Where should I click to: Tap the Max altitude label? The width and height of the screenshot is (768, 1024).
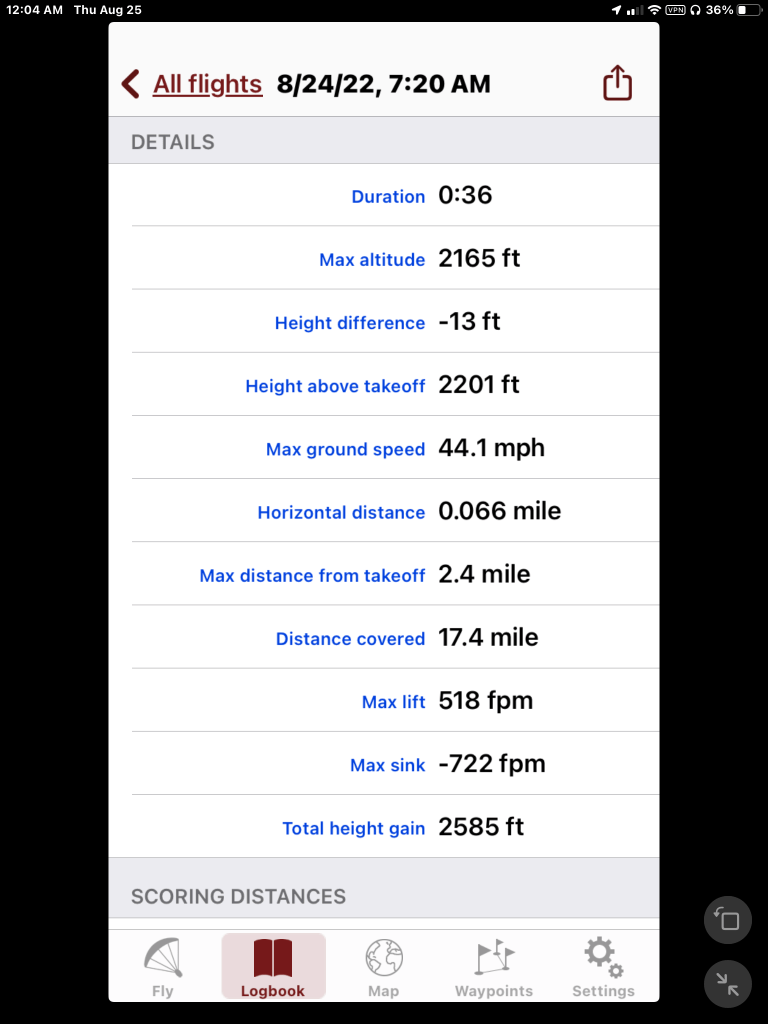372,260
